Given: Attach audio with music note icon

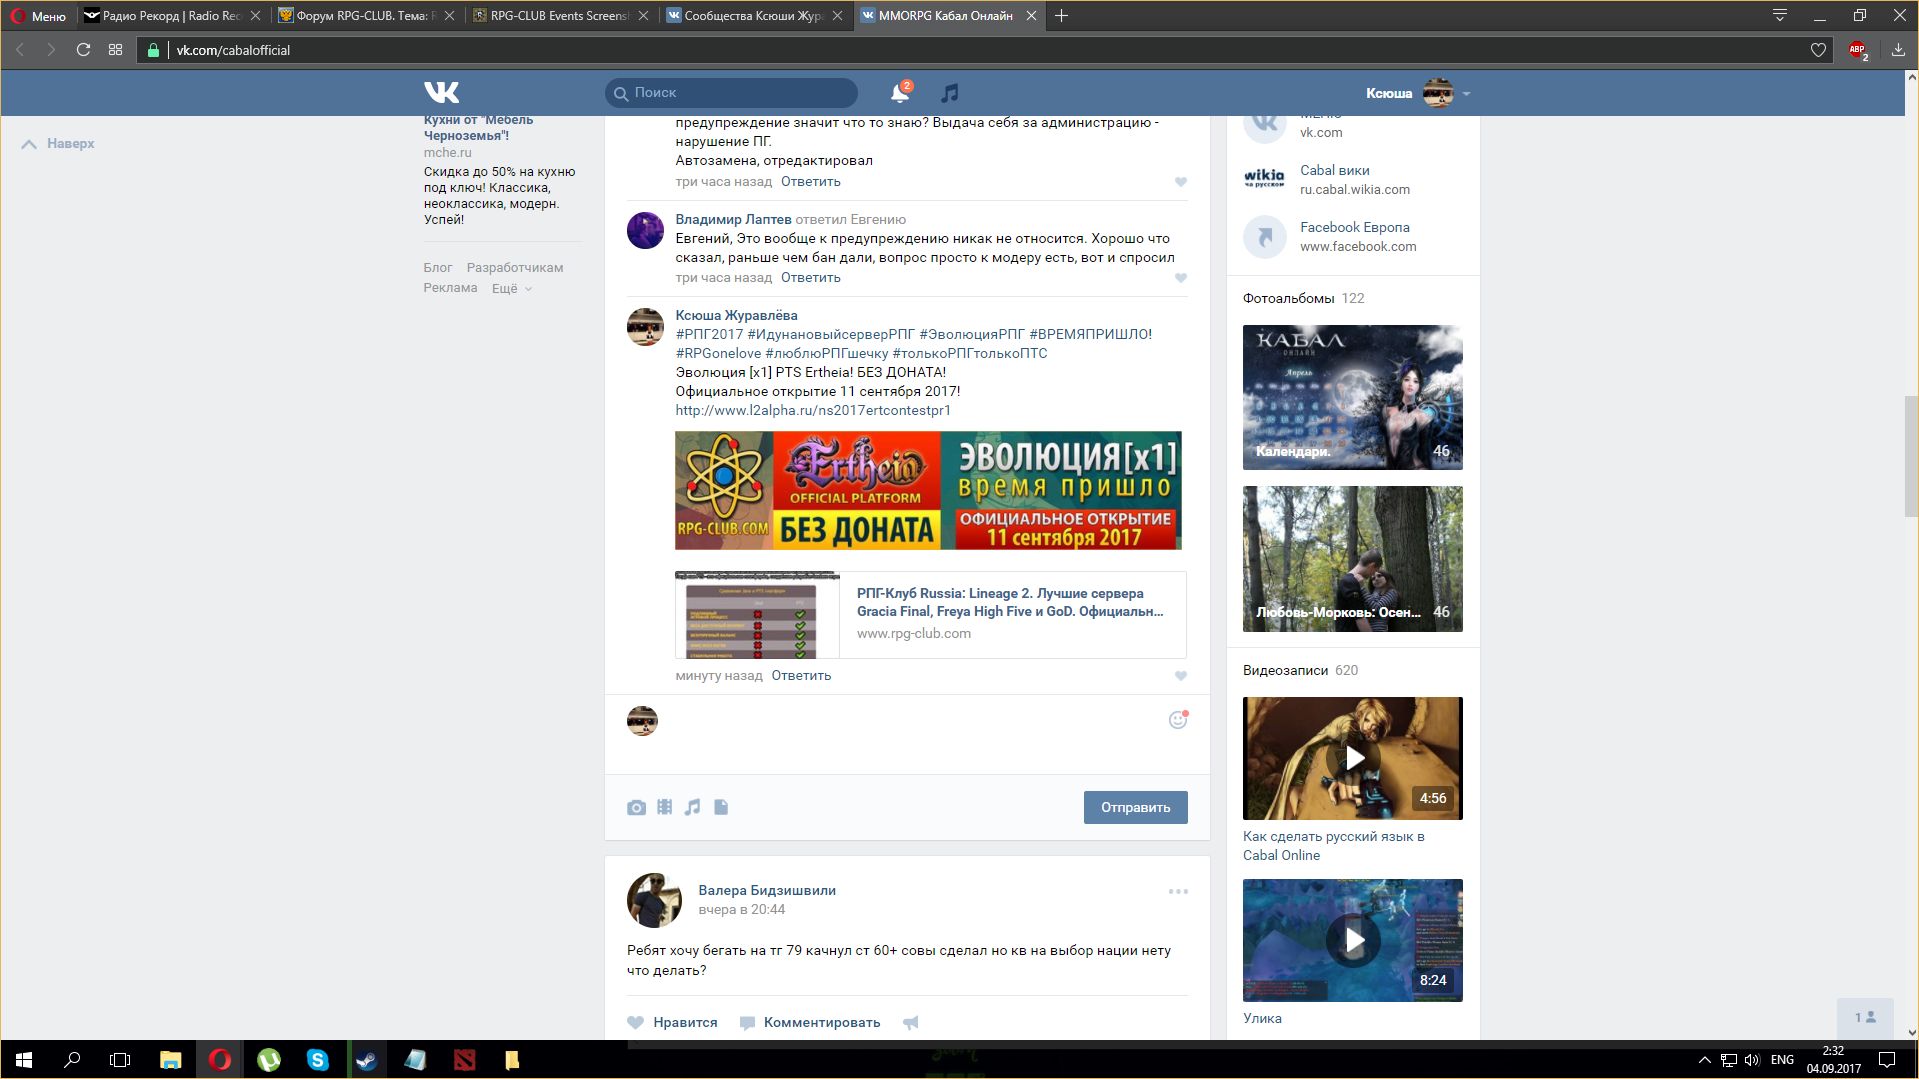Looking at the screenshot, I should point(692,807).
